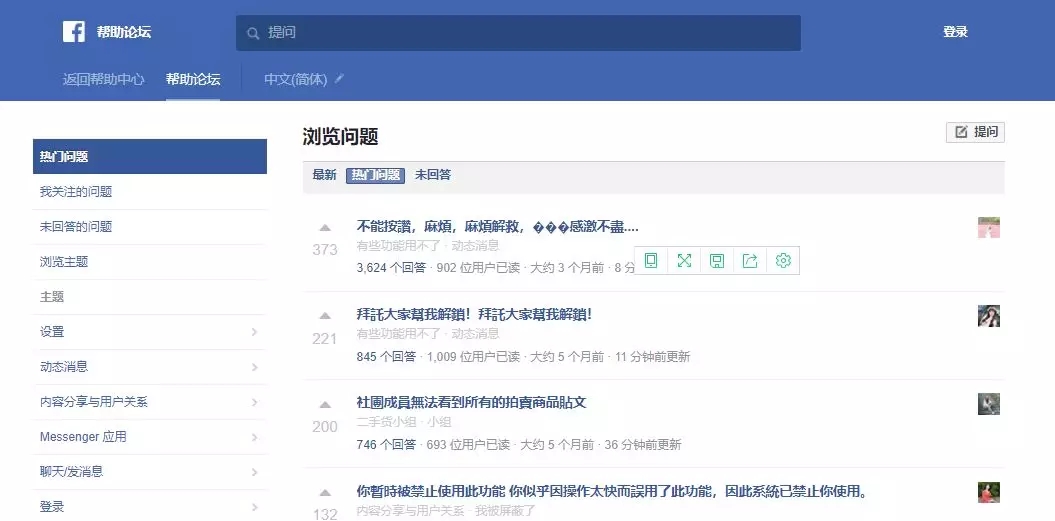Image resolution: width=1055 pixels, height=521 pixels.
Task: Click the search magnifier icon
Action: click(253, 33)
